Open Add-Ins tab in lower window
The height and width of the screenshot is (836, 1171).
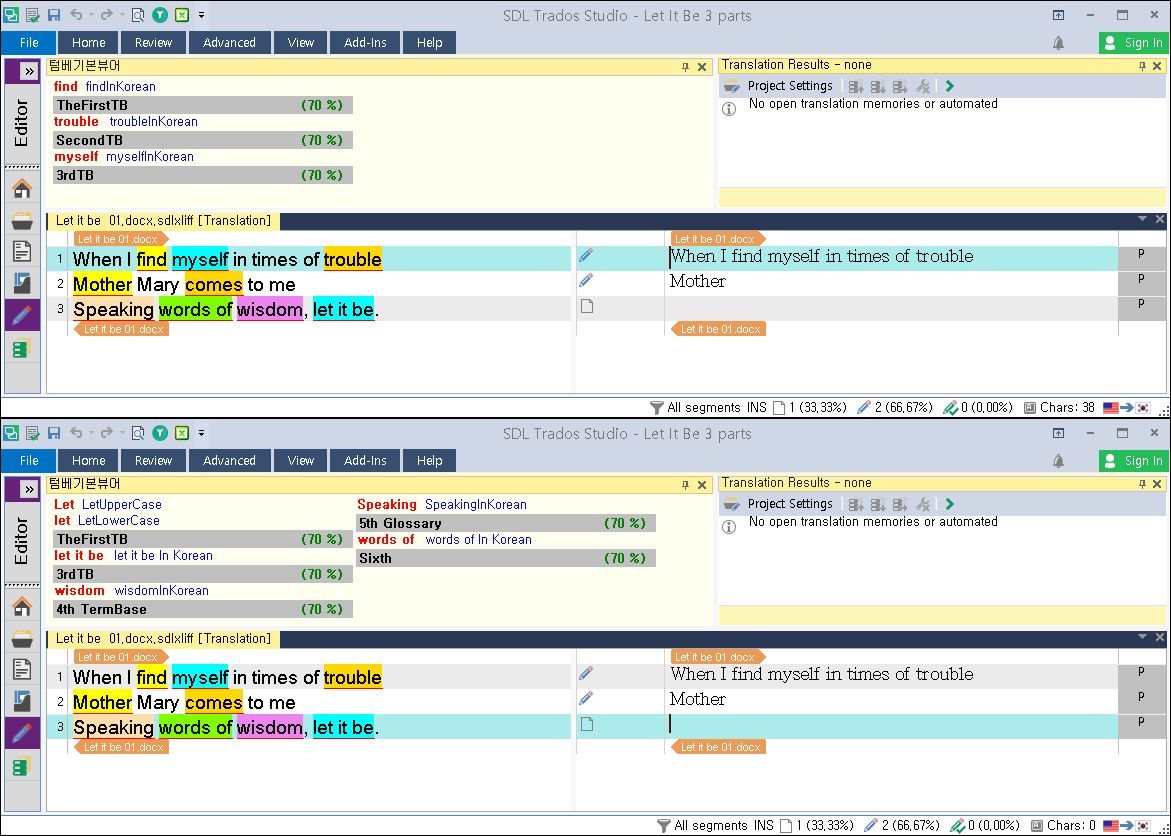(365, 461)
